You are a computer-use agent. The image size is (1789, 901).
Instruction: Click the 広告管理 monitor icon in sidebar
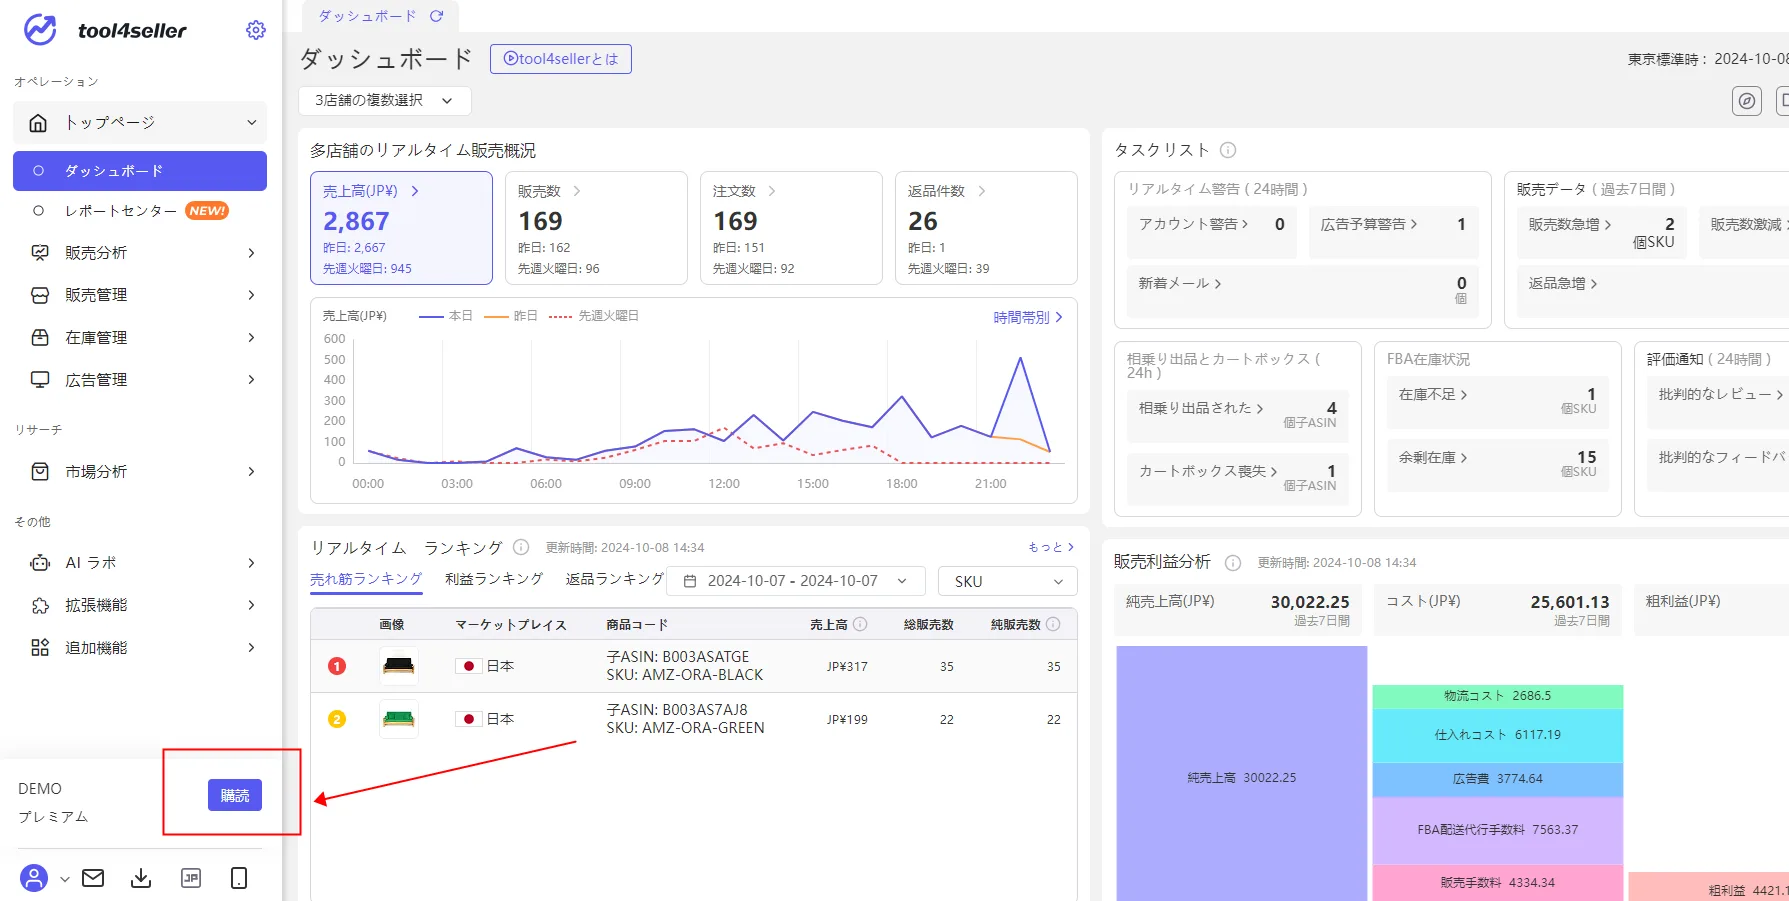(x=40, y=380)
